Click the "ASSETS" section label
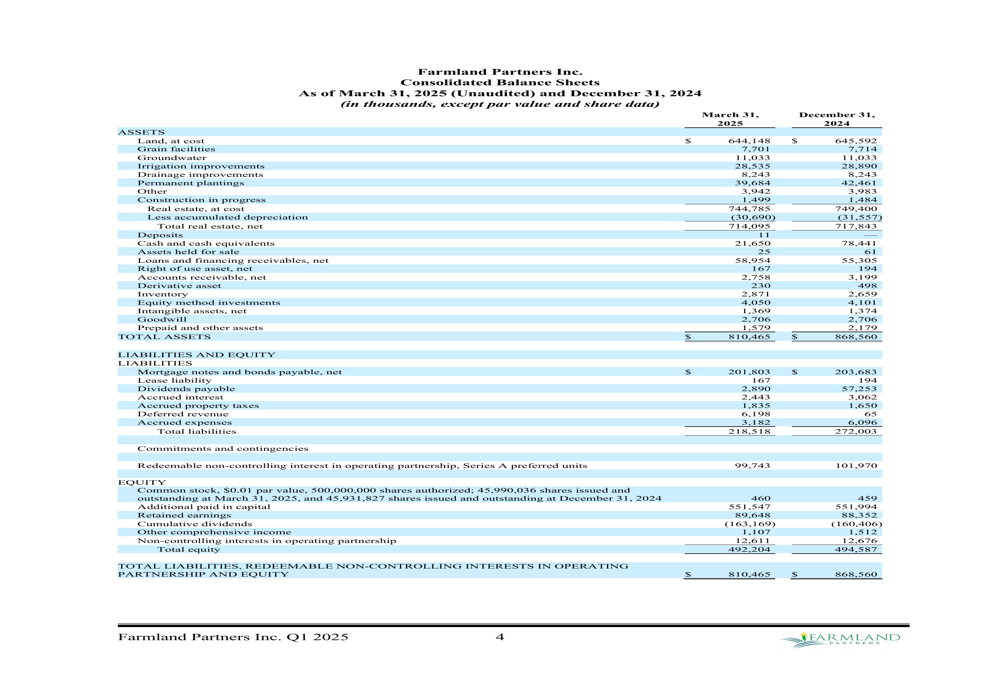The height and width of the screenshot is (685, 1000). tap(142, 132)
